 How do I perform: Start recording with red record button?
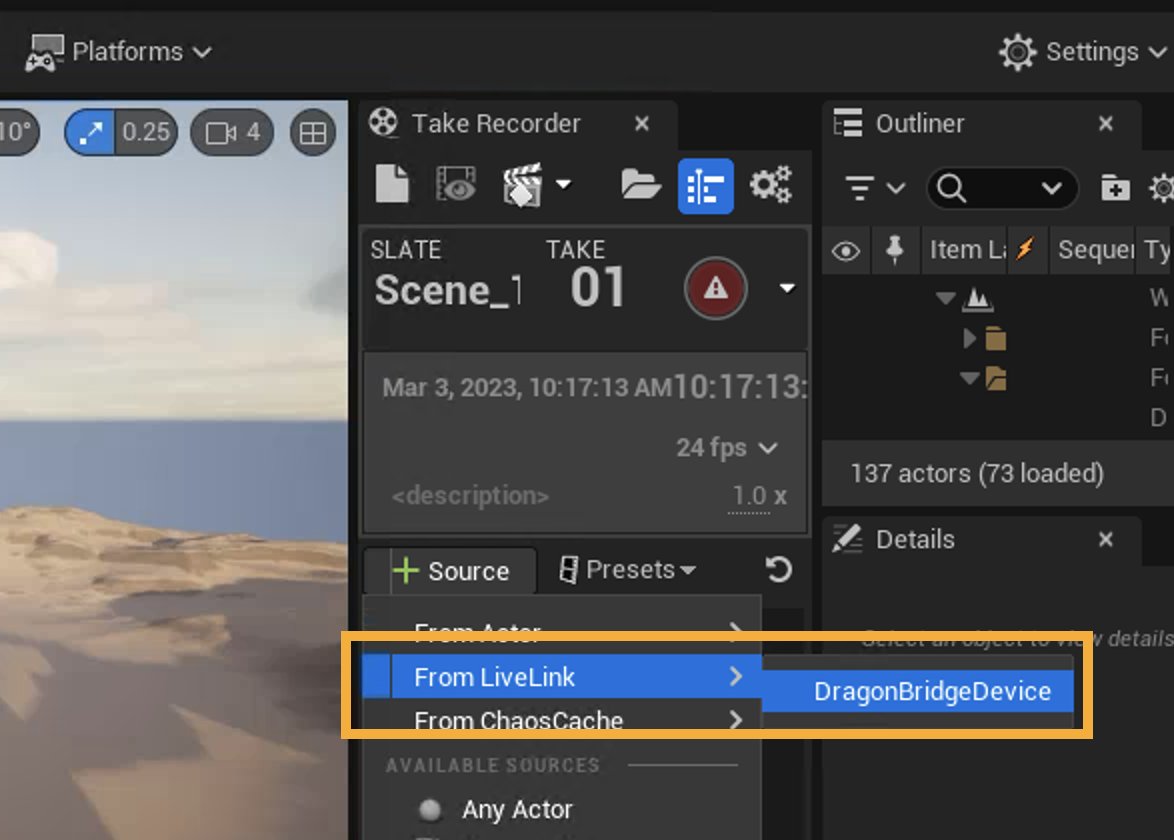[x=715, y=288]
